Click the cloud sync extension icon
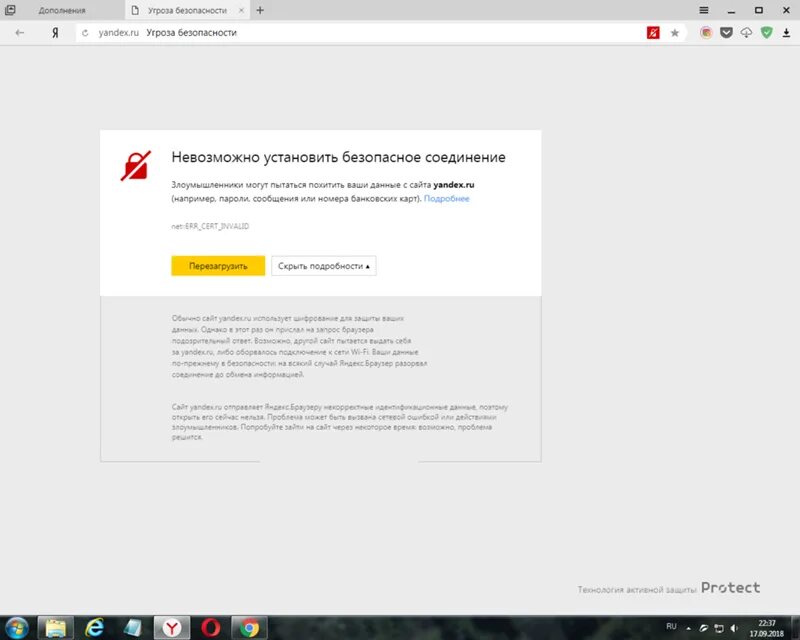This screenshot has height=640, width=800. (746, 33)
